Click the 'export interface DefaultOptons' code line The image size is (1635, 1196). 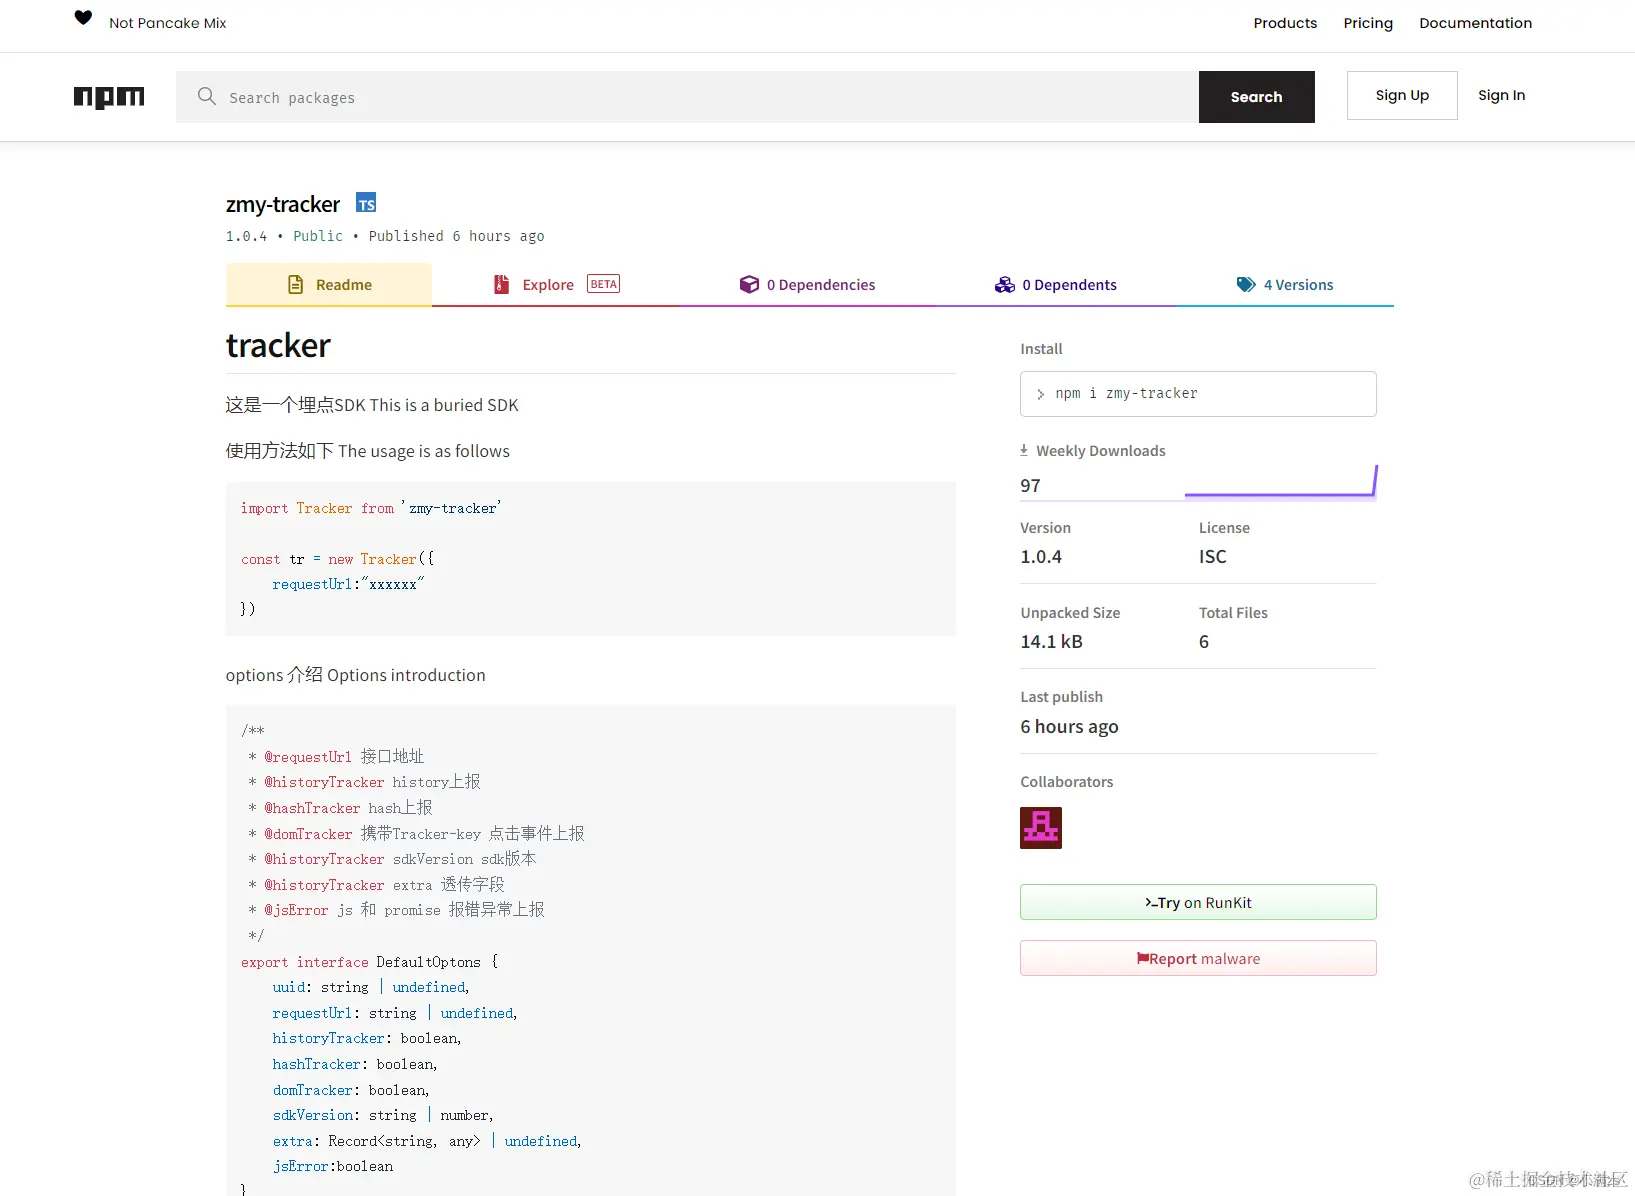click(x=369, y=962)
